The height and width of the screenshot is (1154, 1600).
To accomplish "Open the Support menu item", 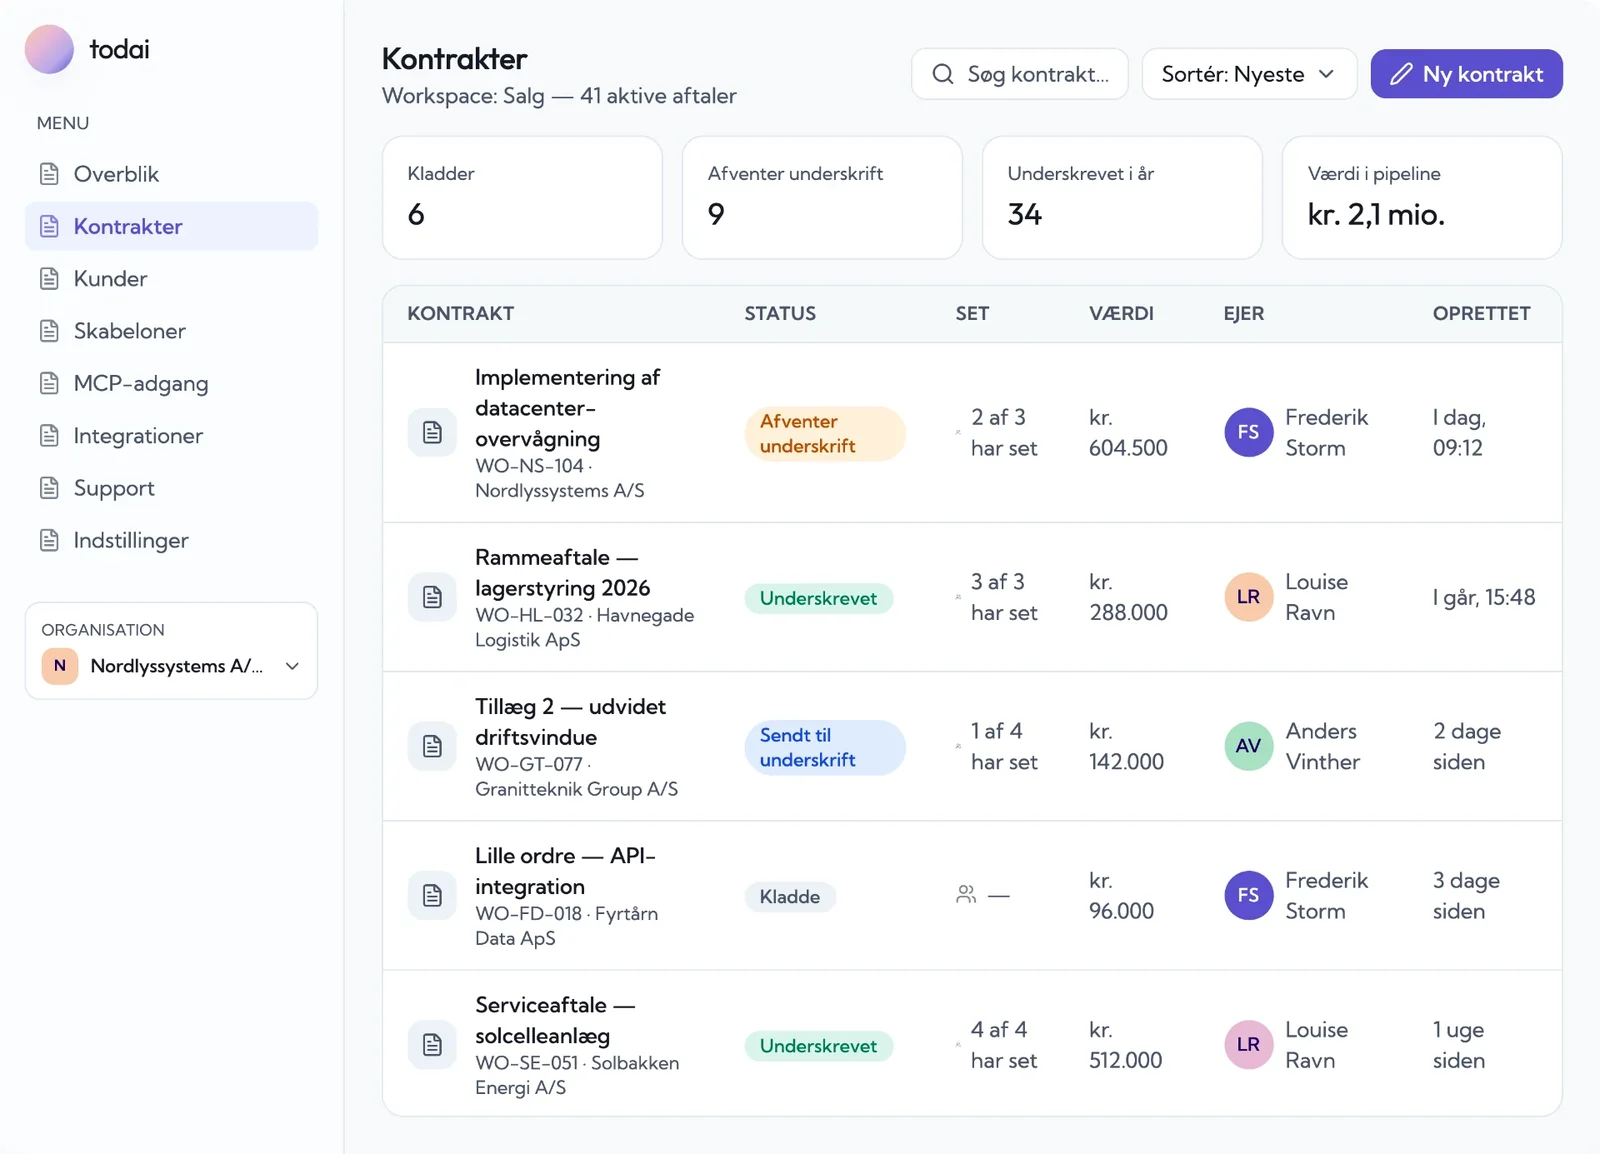I will [x=171, y=488].
